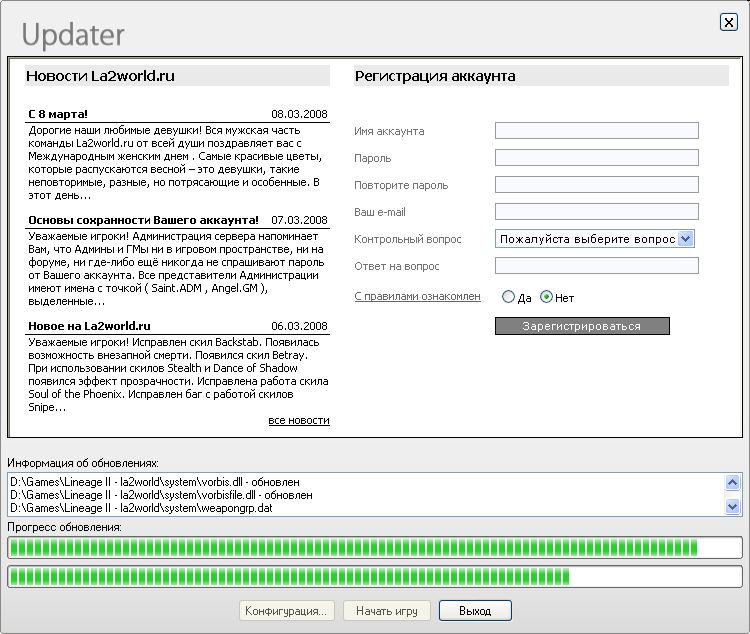Click the date "06.03.2008"
750x634 pixels.
299,326
